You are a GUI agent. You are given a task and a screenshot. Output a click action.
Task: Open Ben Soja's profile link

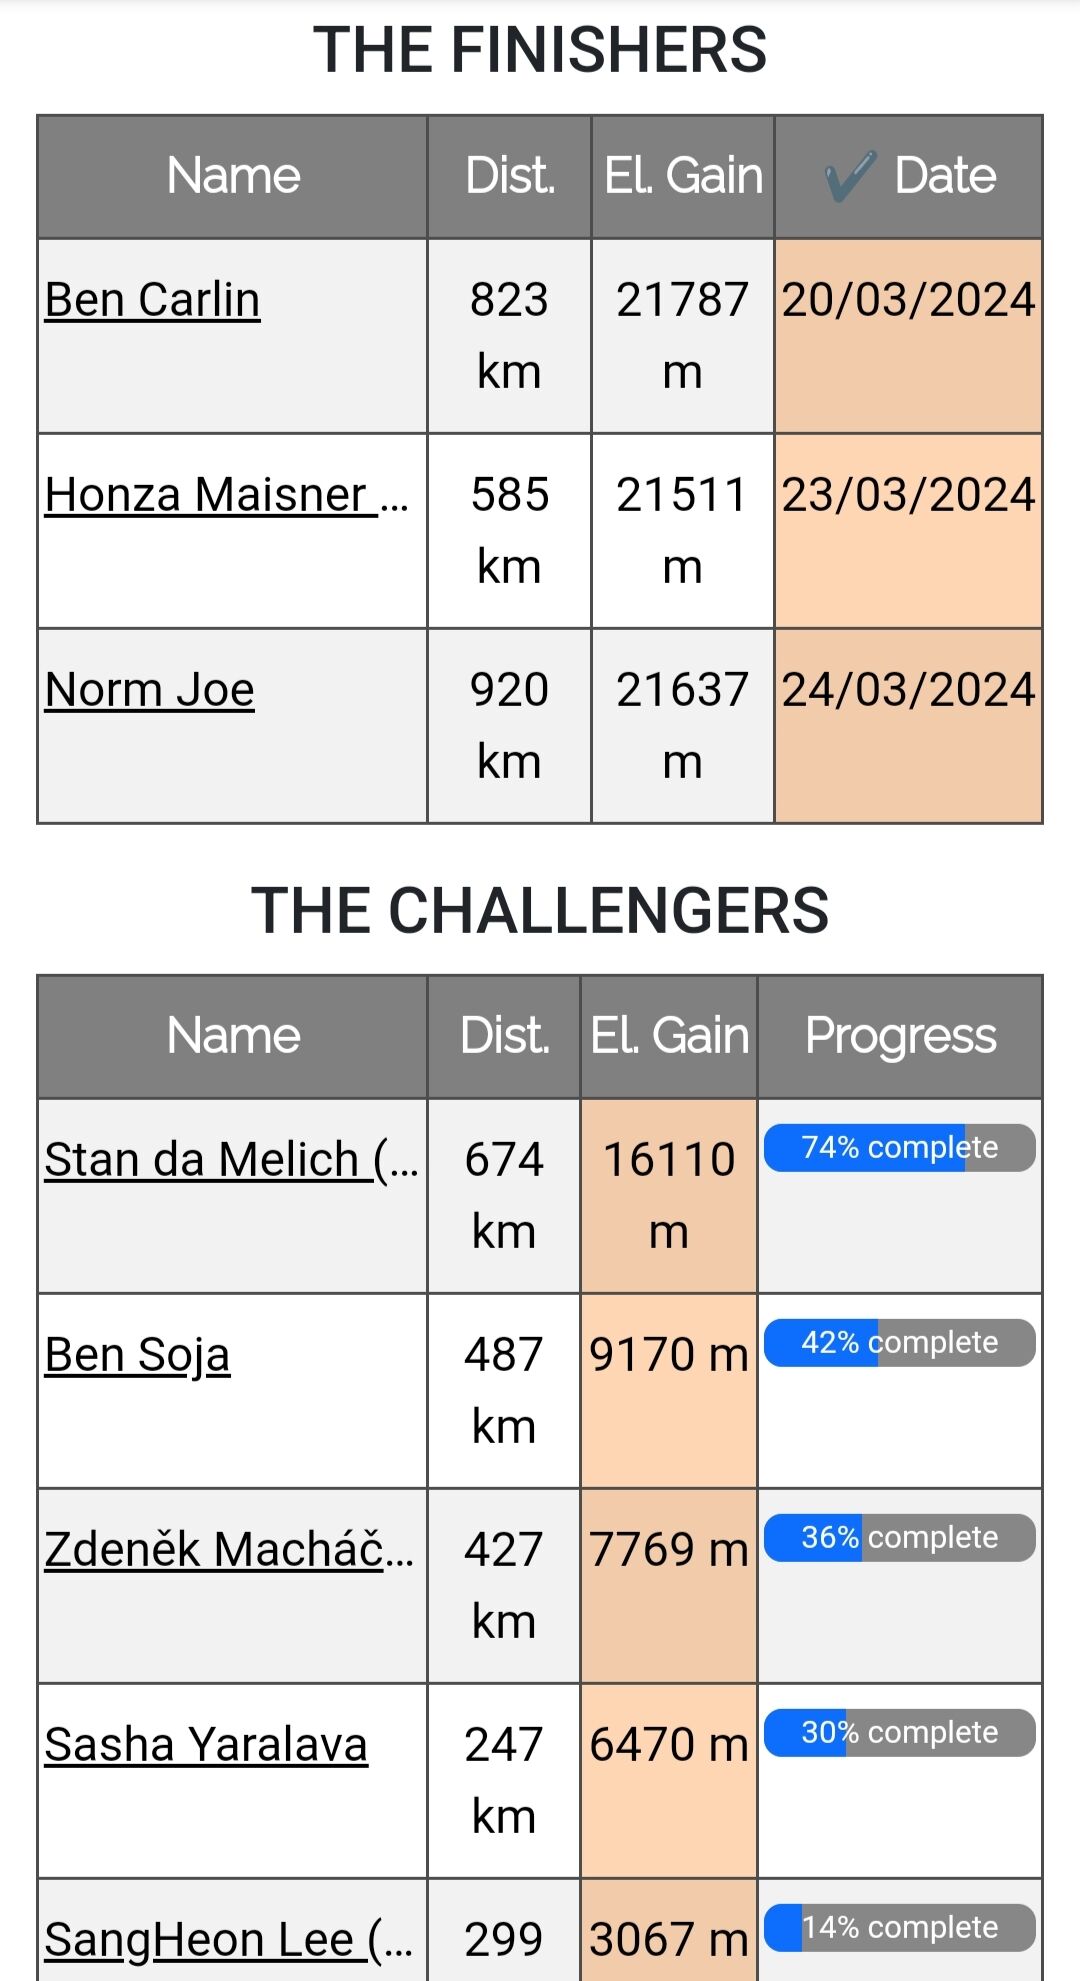click(137, 1355)
